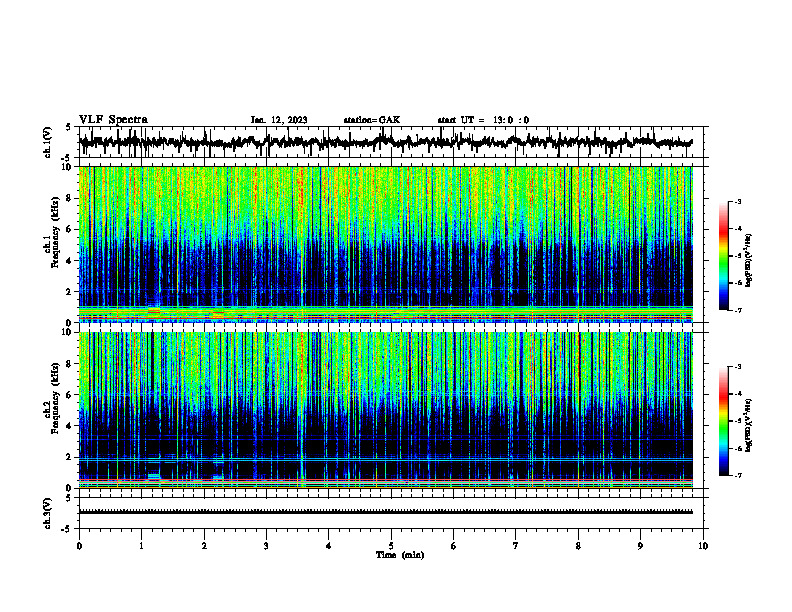
Task: Click time axis tick label "9"
Action: click(x=640, y=546)
